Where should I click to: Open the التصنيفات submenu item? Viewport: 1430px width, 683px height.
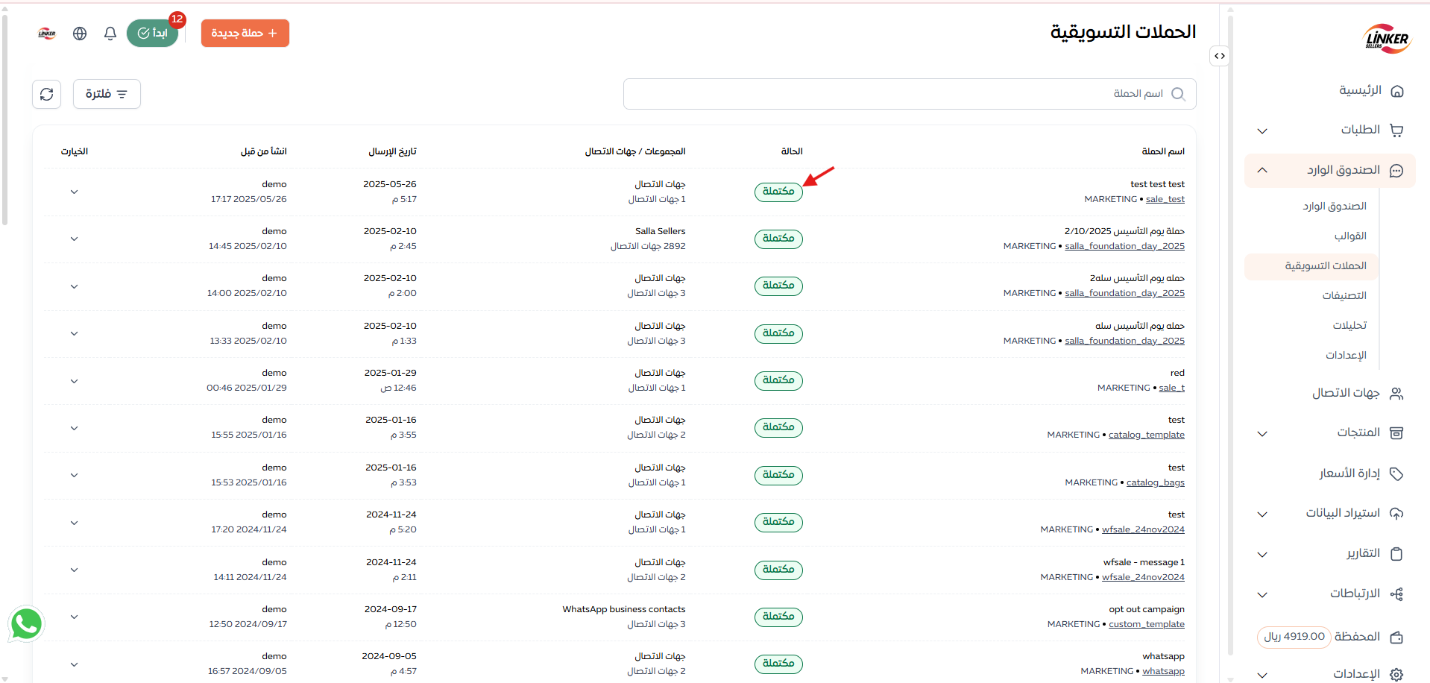pyautogui.click(x=1344, y=296)
